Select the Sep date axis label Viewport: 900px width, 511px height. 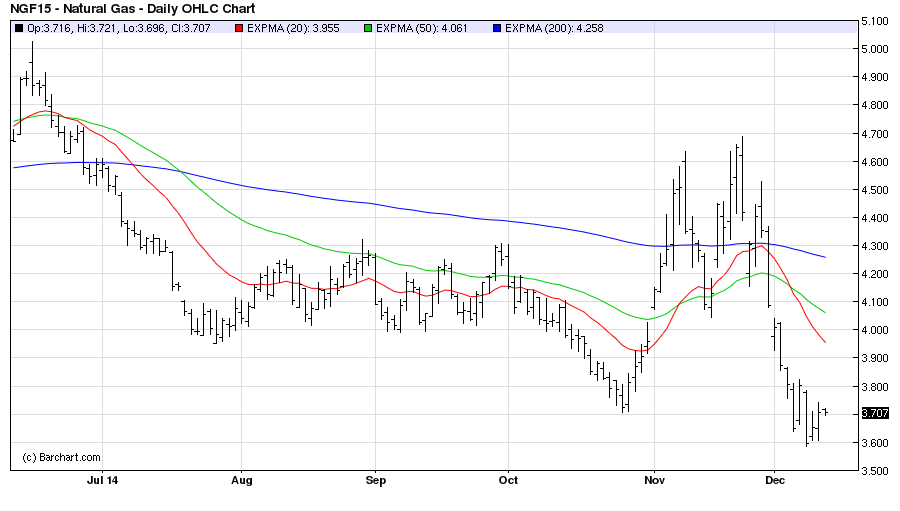375,480
